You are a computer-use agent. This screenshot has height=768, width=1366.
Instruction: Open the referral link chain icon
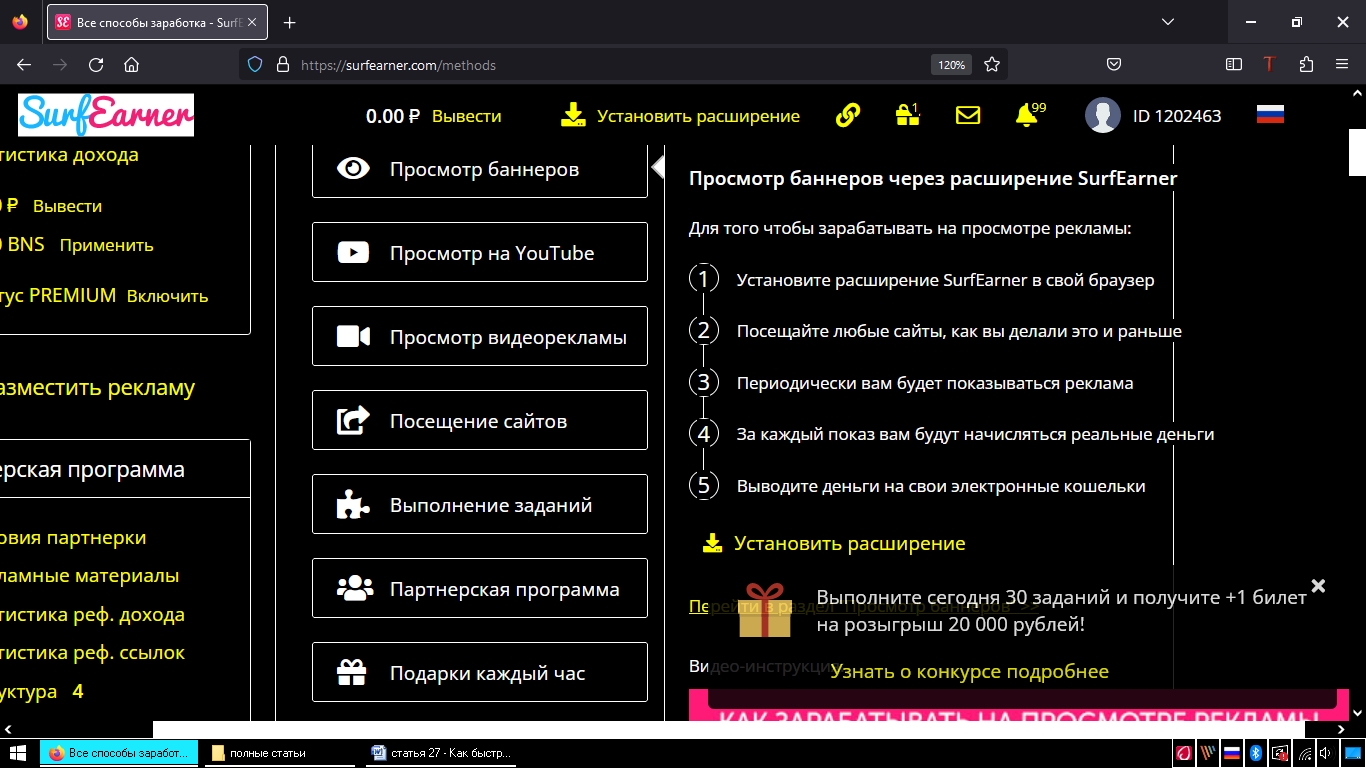(x=848, y=115)
